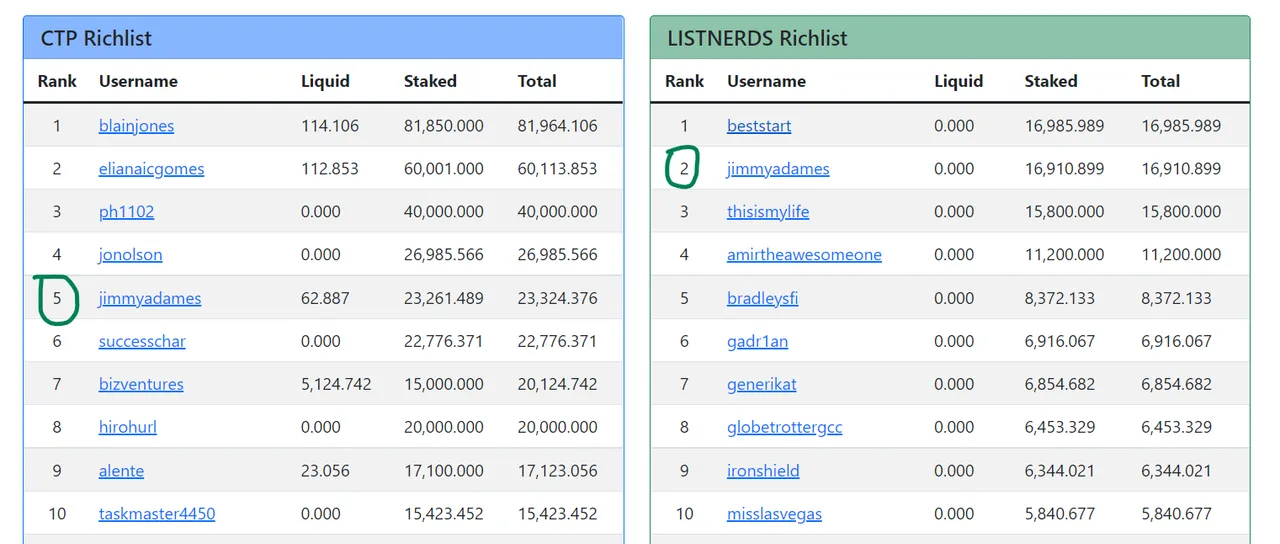Viewport: 1280px width, 544px height.
Task: Visit jonolson's profile link
Action: [x=130, y=255]
